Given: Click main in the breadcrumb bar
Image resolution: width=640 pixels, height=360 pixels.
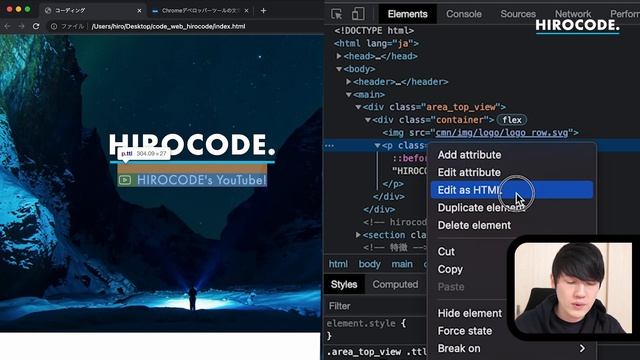Looking at the screenshot, I should pos(402,264).
